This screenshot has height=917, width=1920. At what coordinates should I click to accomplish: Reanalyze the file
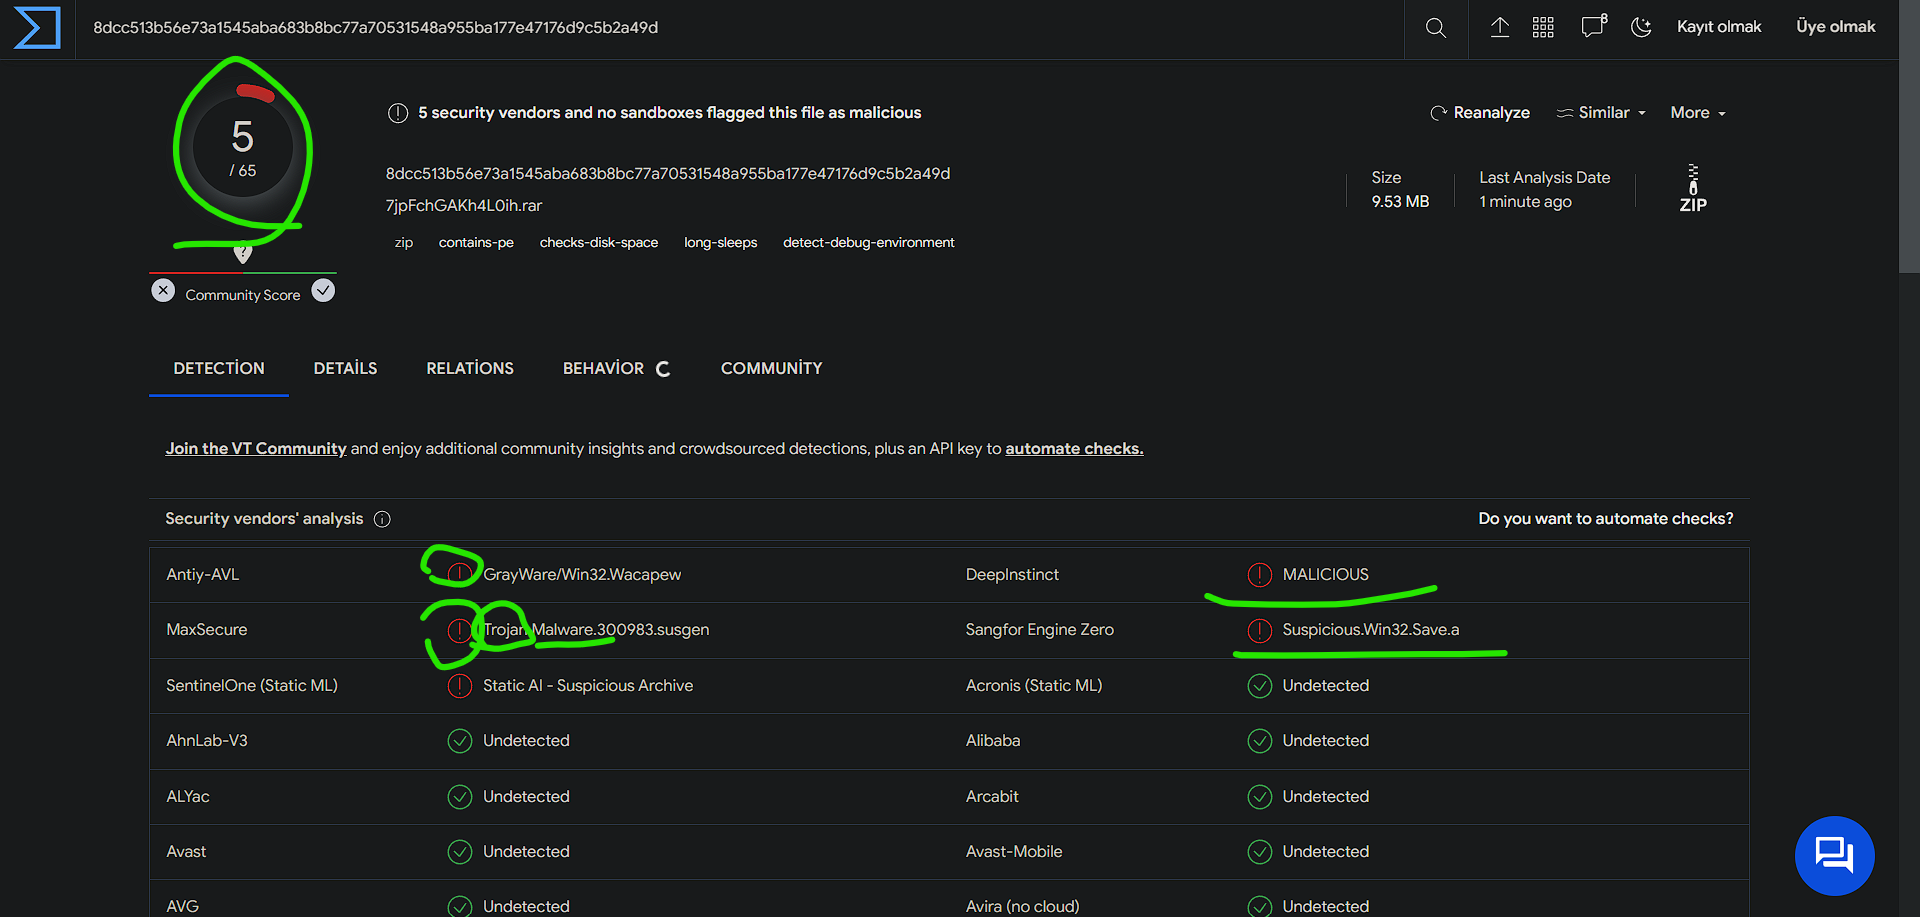tap(1480, 113)
